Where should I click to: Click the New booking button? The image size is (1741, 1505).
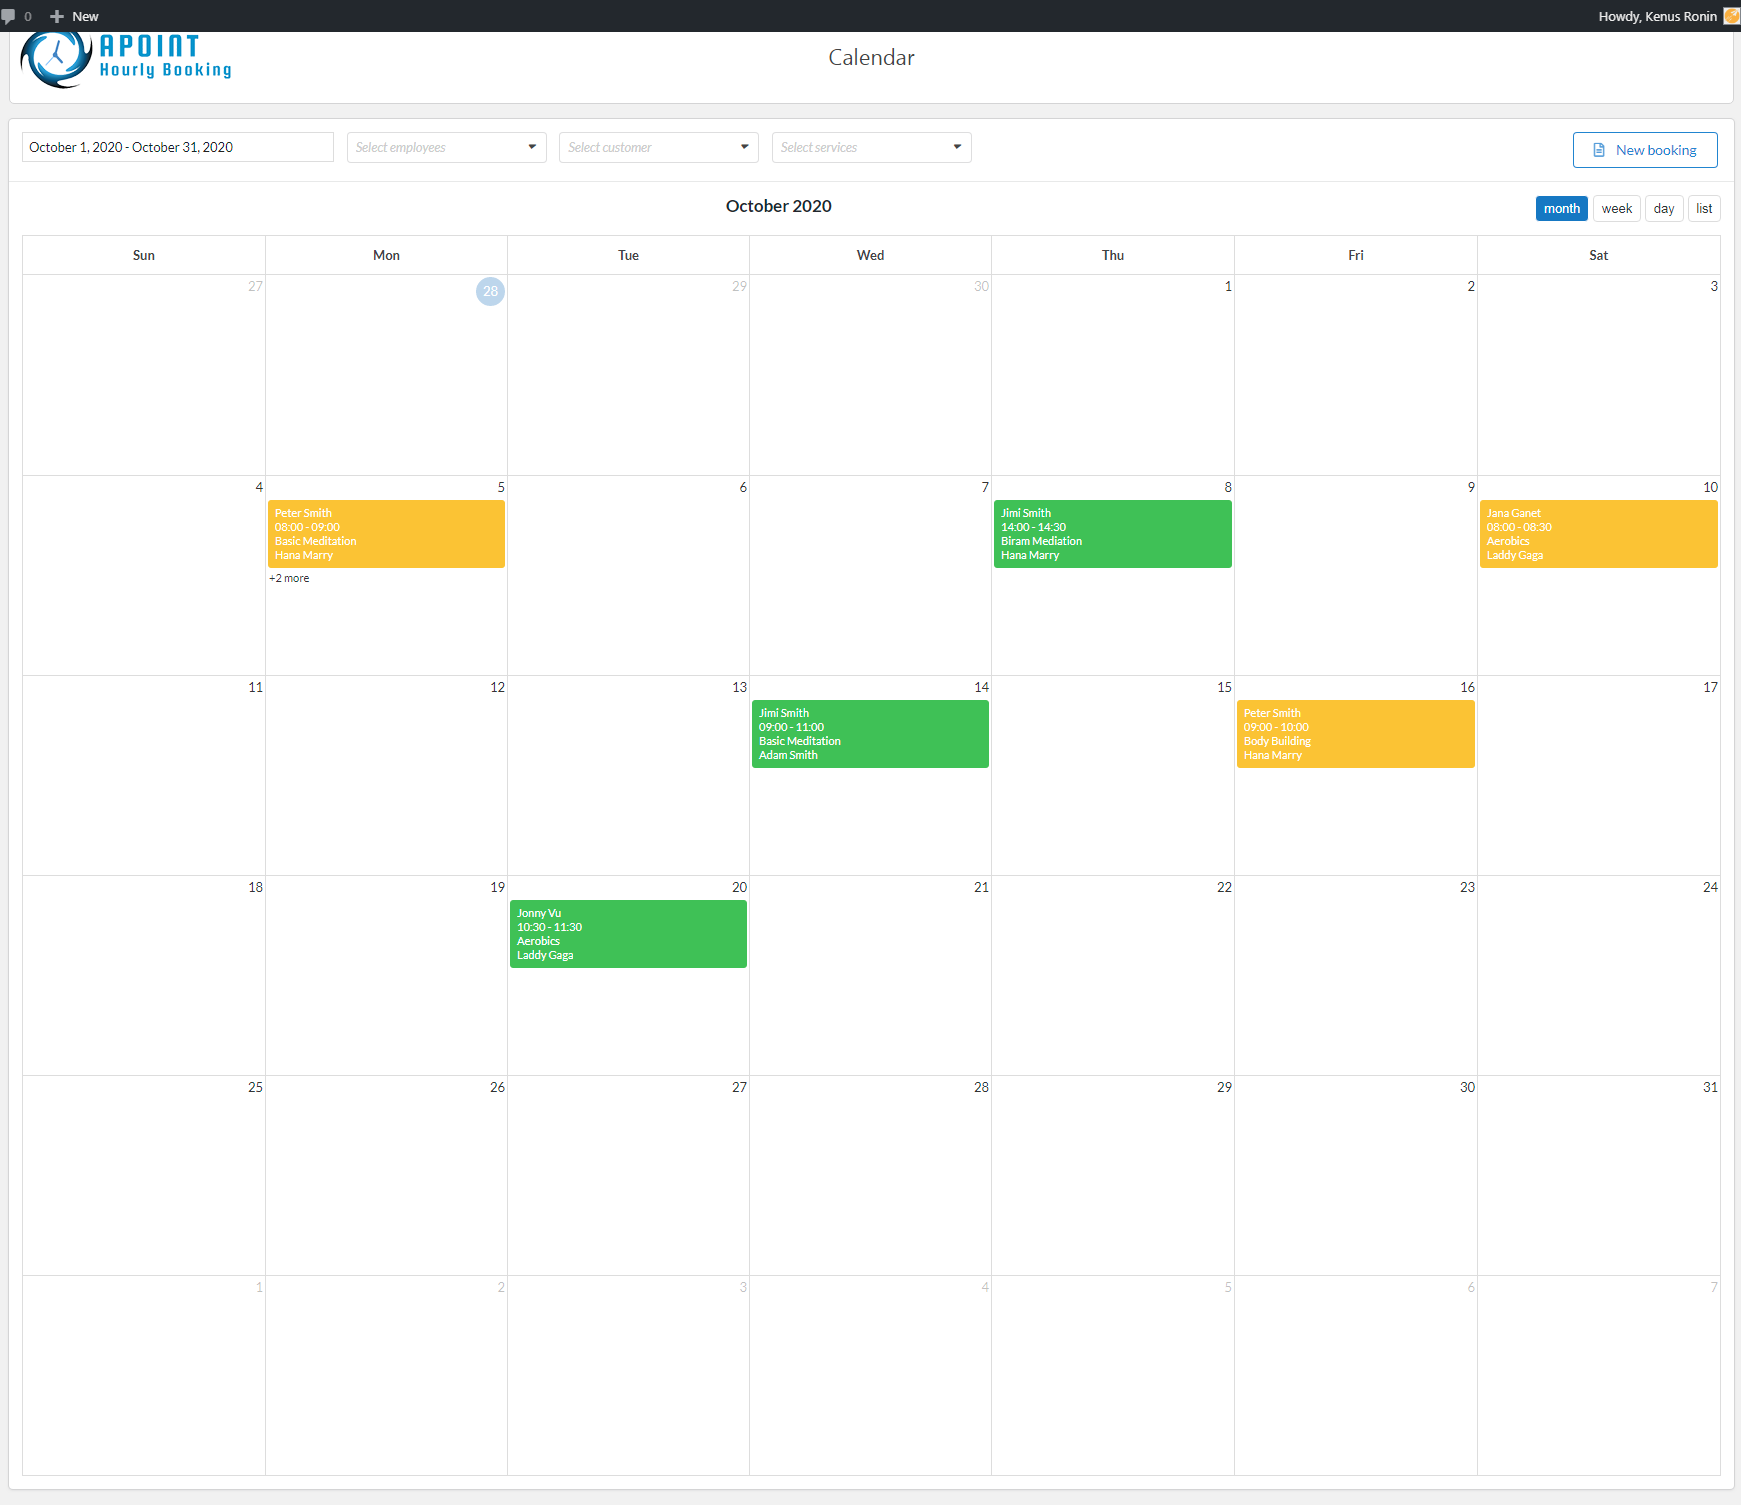click(x=1644, y=150)
